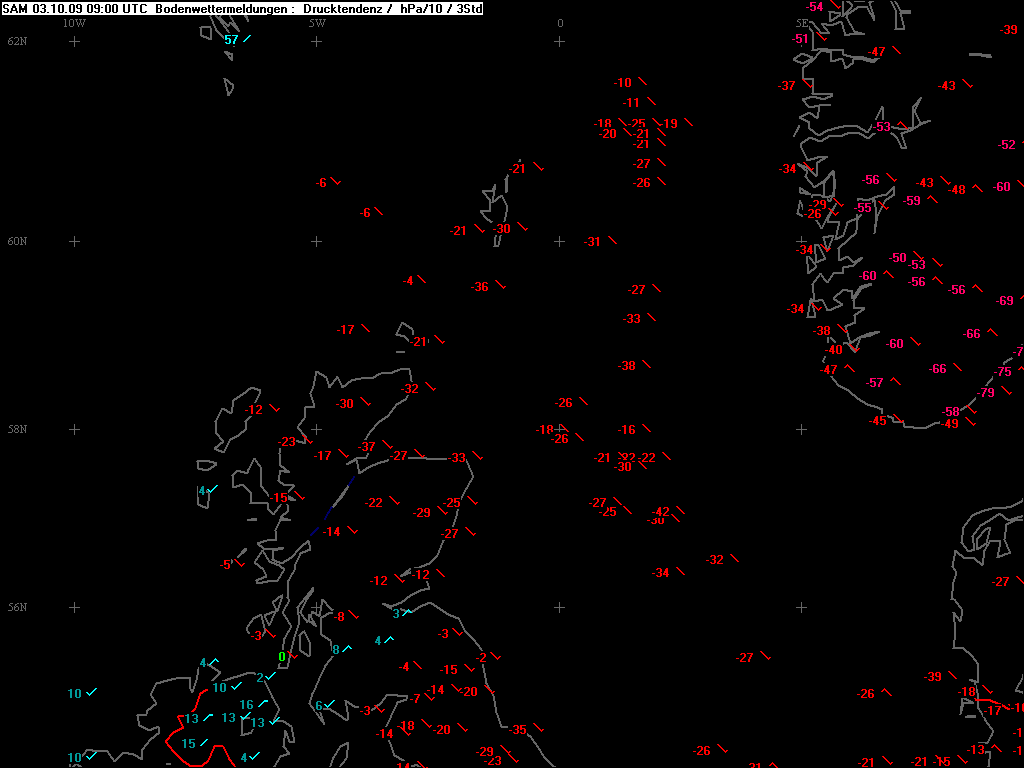Click the -79 pressure tendency station
Image resolution: width=1024 pixels, height=768 pixels.
tap(986, 393)
